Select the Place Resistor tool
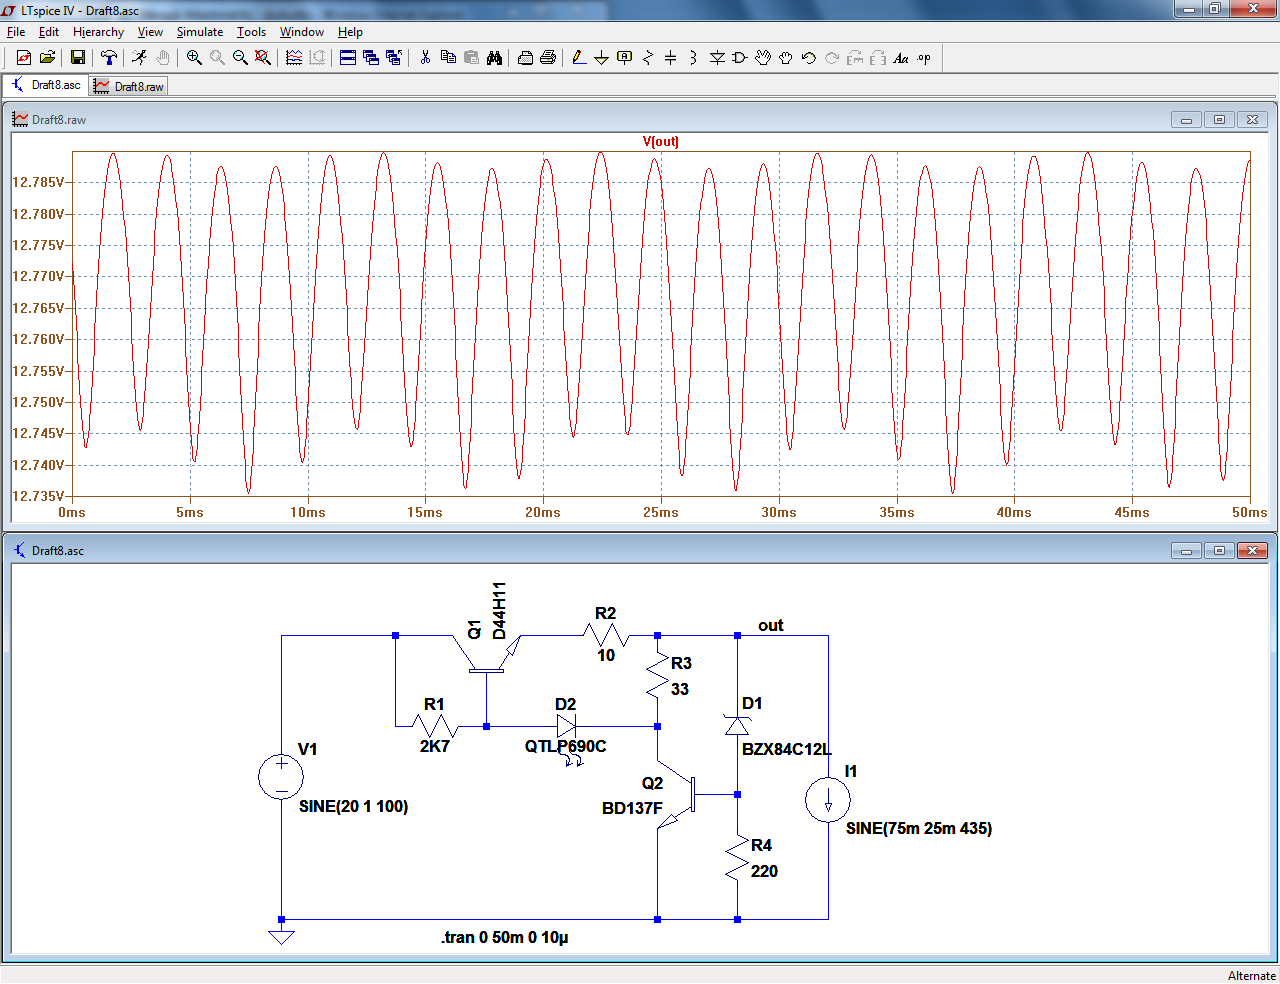The height and width of the screenshot is (984, 1280). click(648, 58)
